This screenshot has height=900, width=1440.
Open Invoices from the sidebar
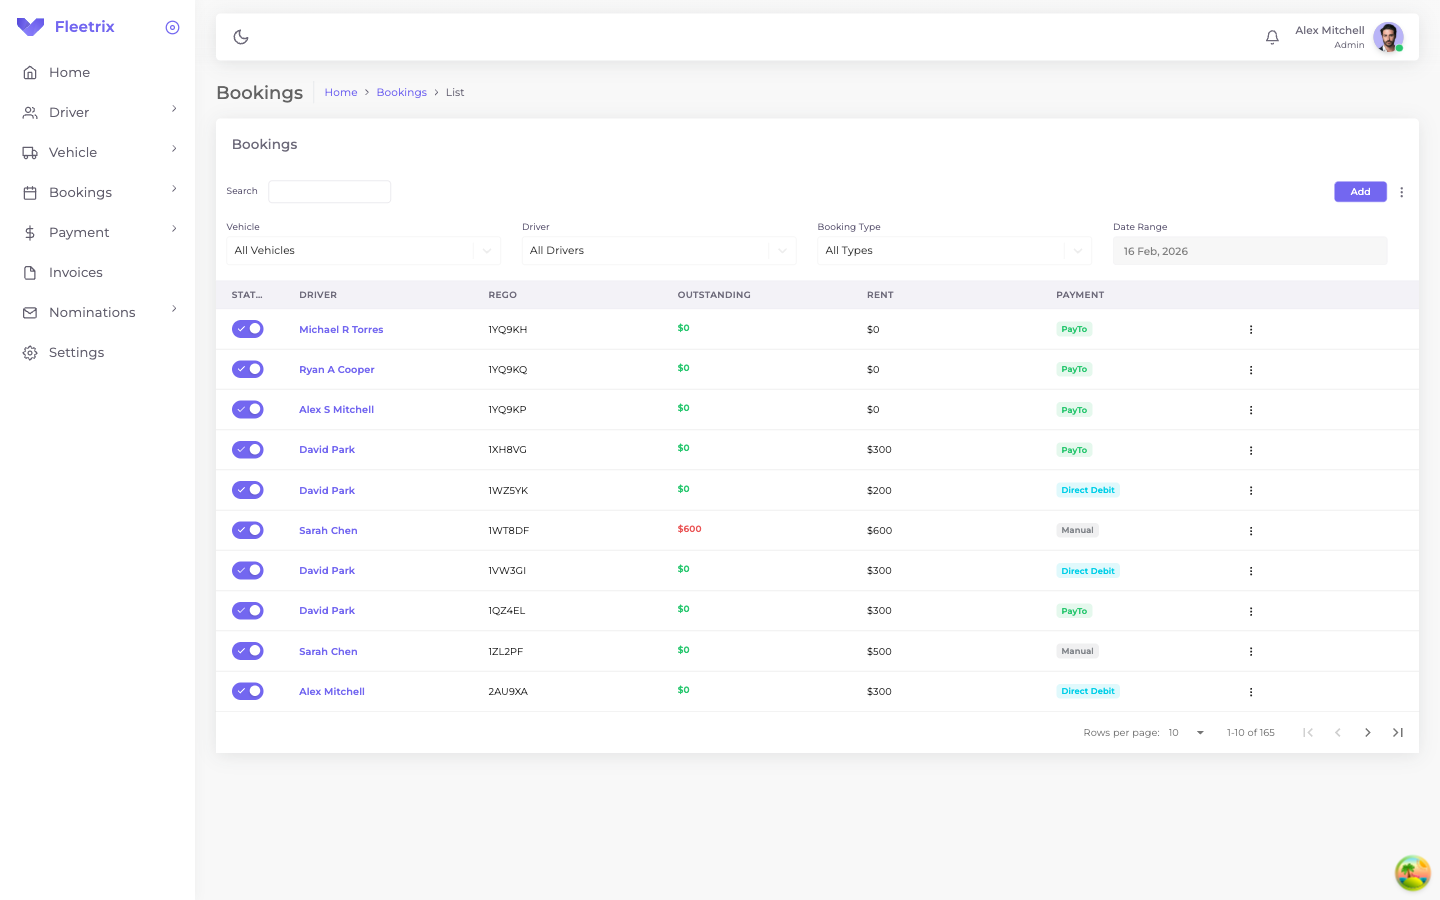(76, 272)
